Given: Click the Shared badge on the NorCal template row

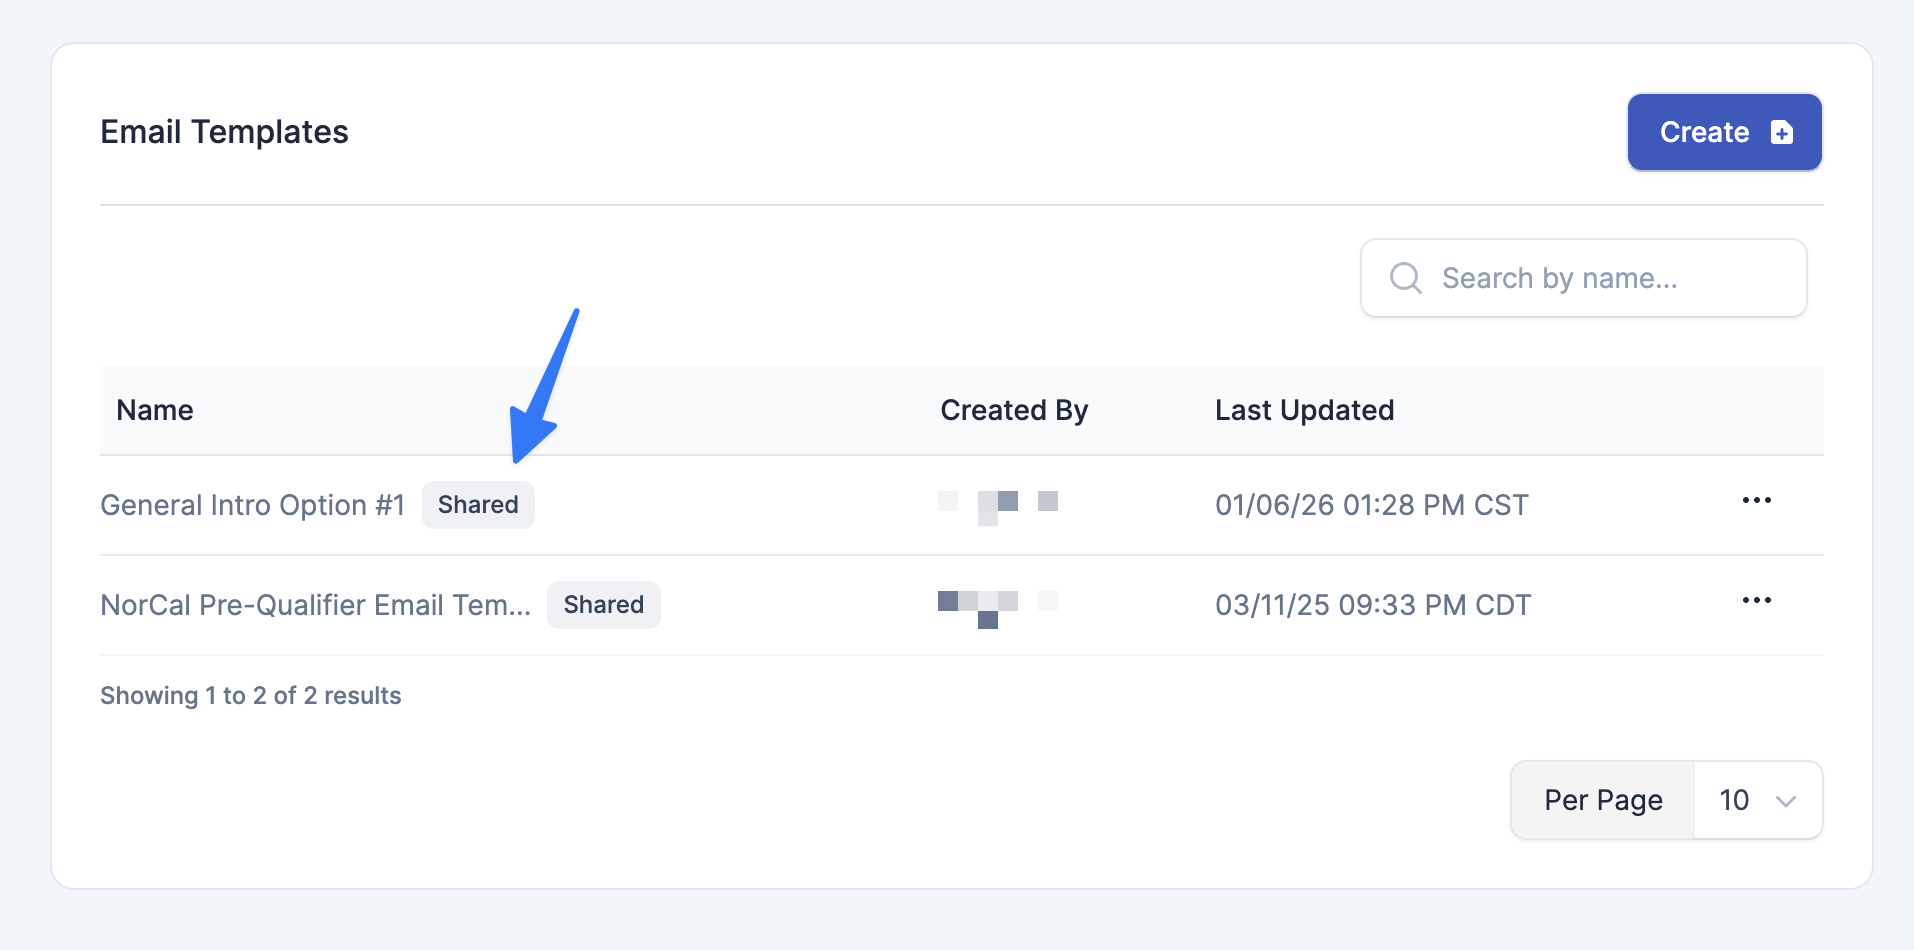Looking at the screenshot, I should point(603,604).
